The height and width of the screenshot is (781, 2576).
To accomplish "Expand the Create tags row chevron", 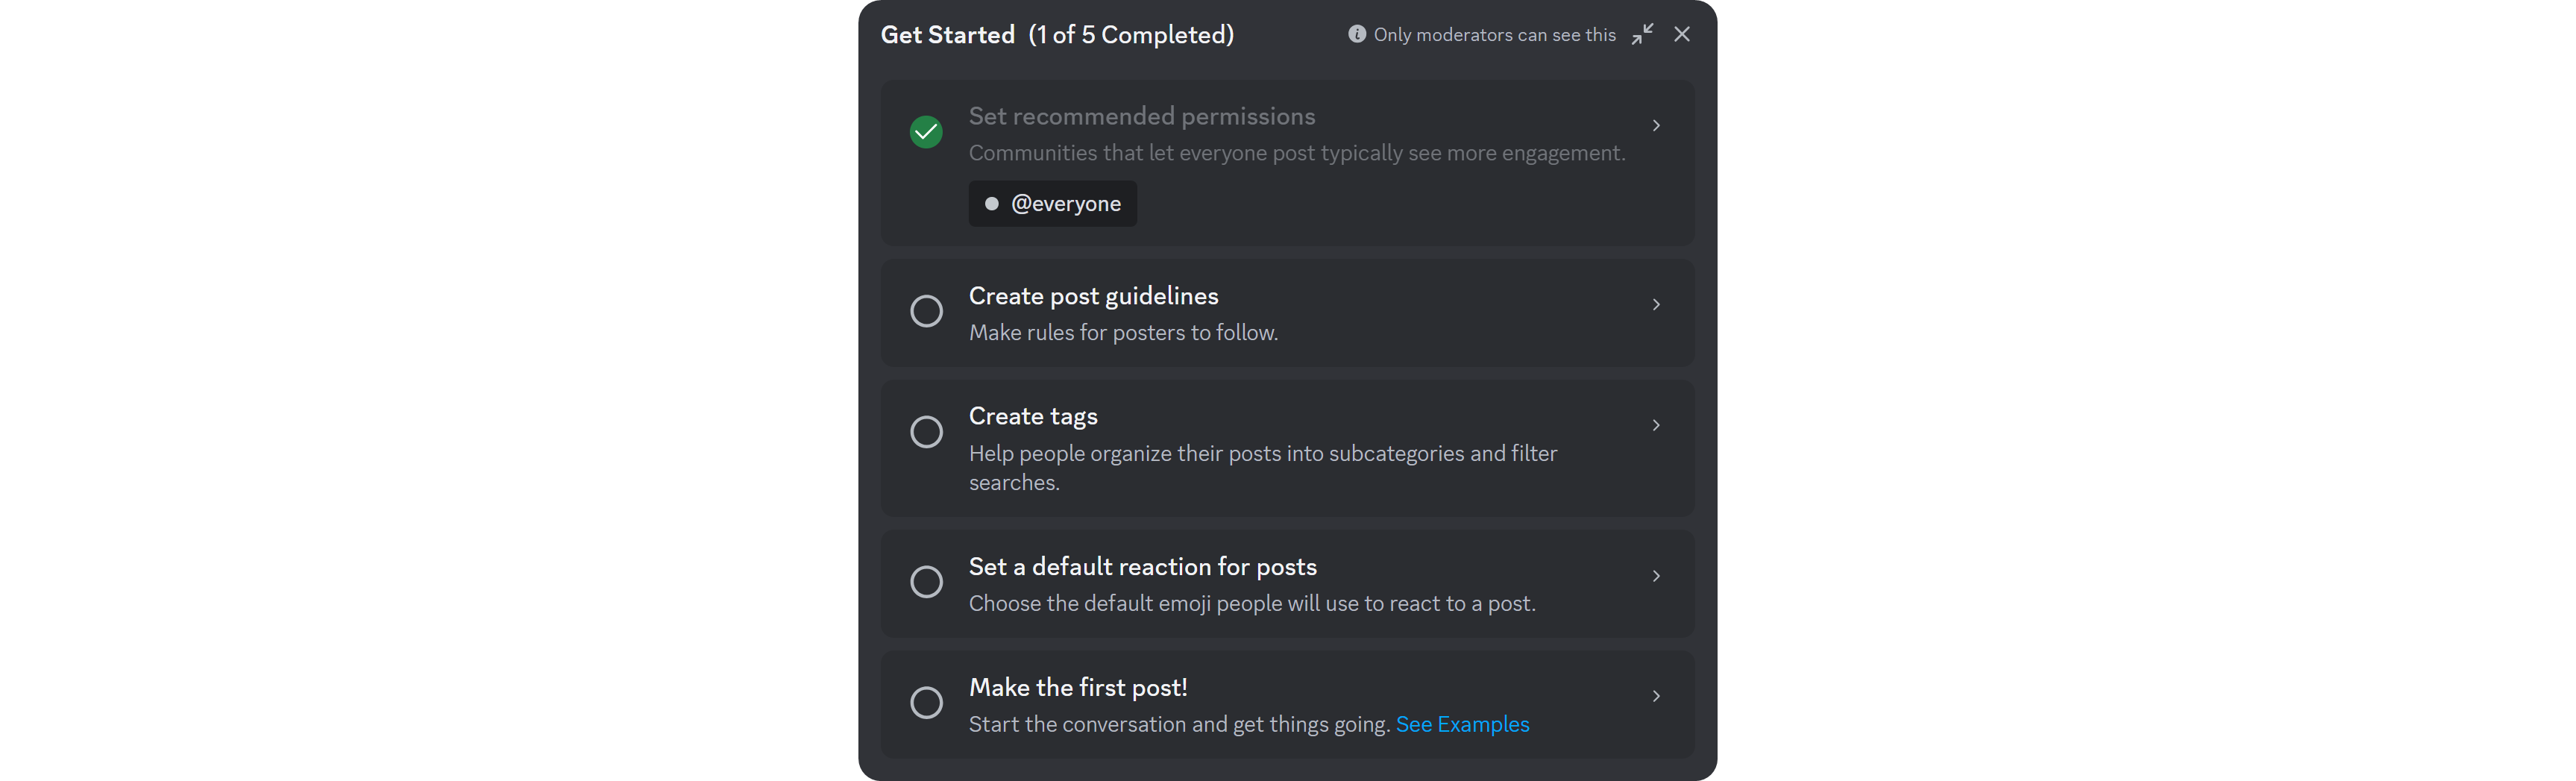I will (1656, 424).
